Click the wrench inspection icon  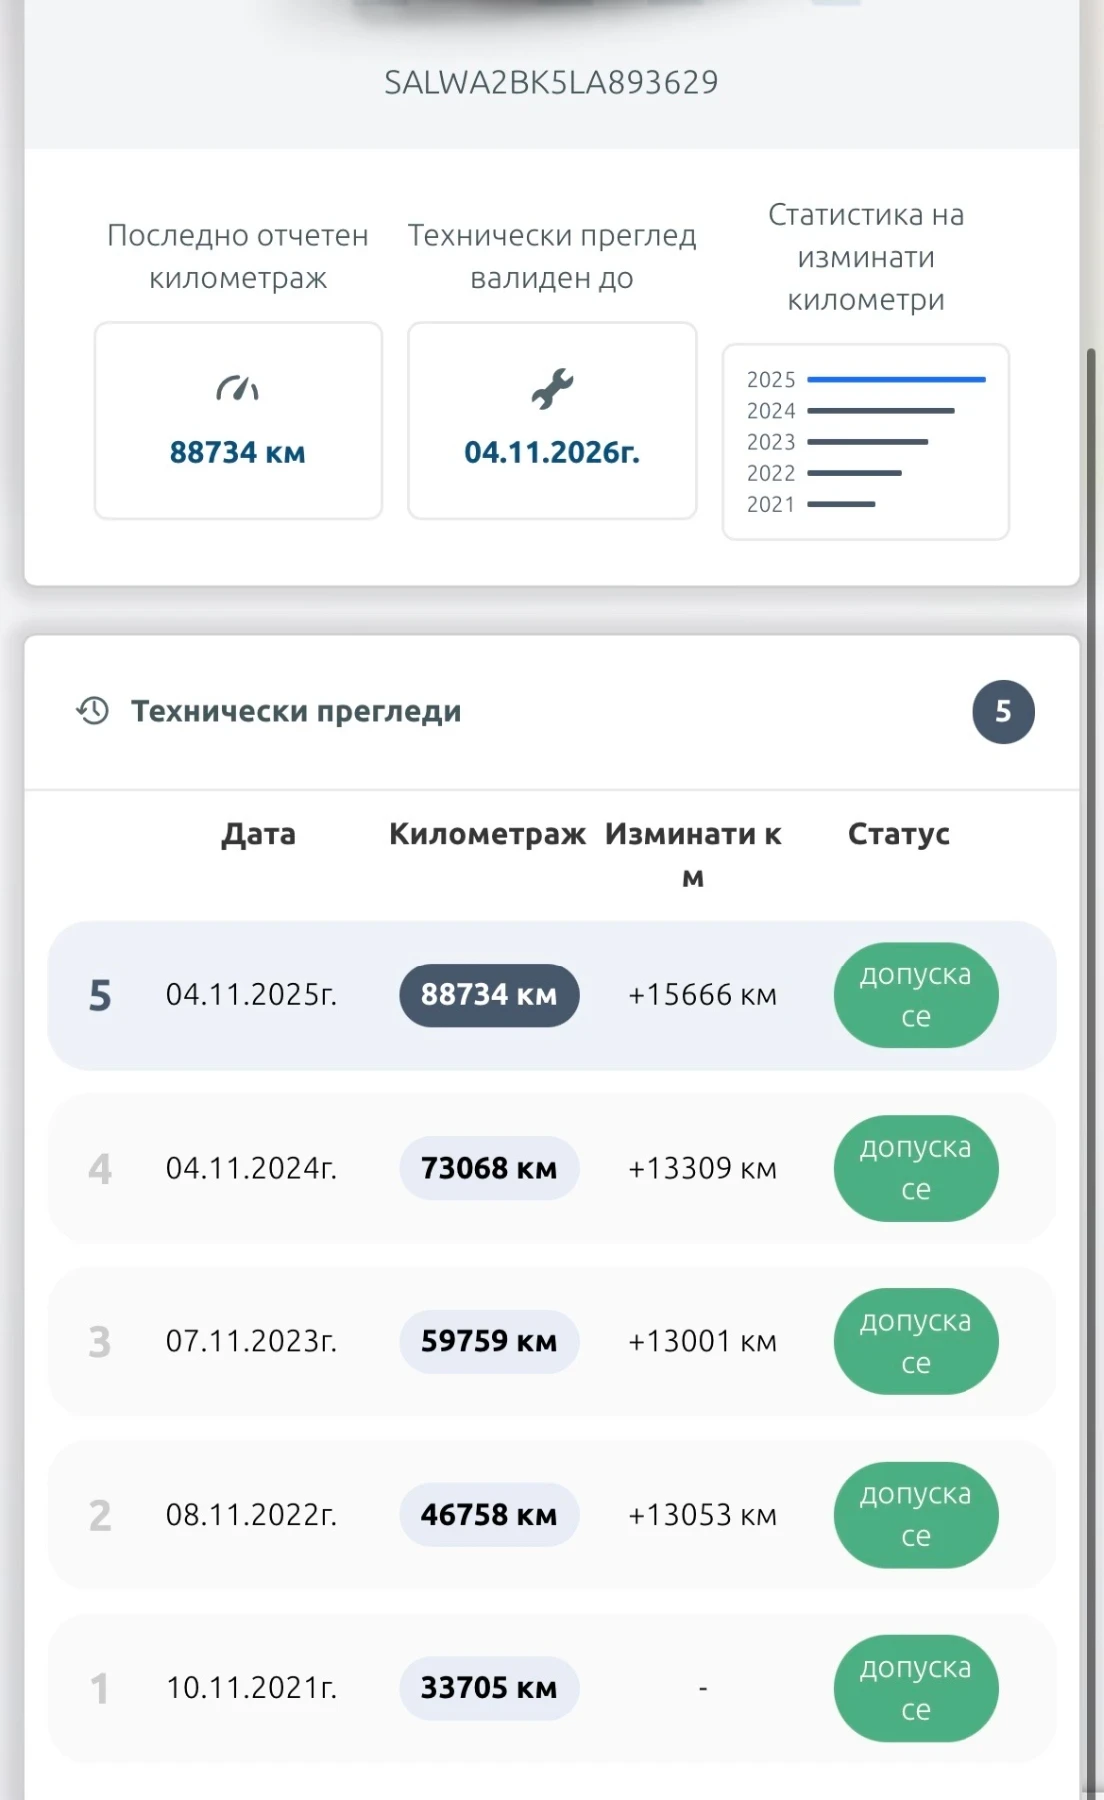[x=552, y=389]
